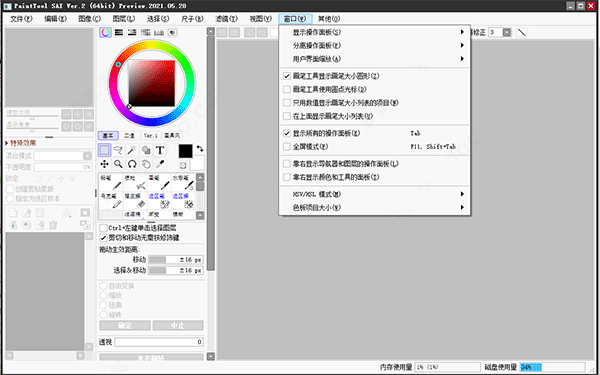
Task: Show the swatches panel icon
Action: tap(159, 33)
